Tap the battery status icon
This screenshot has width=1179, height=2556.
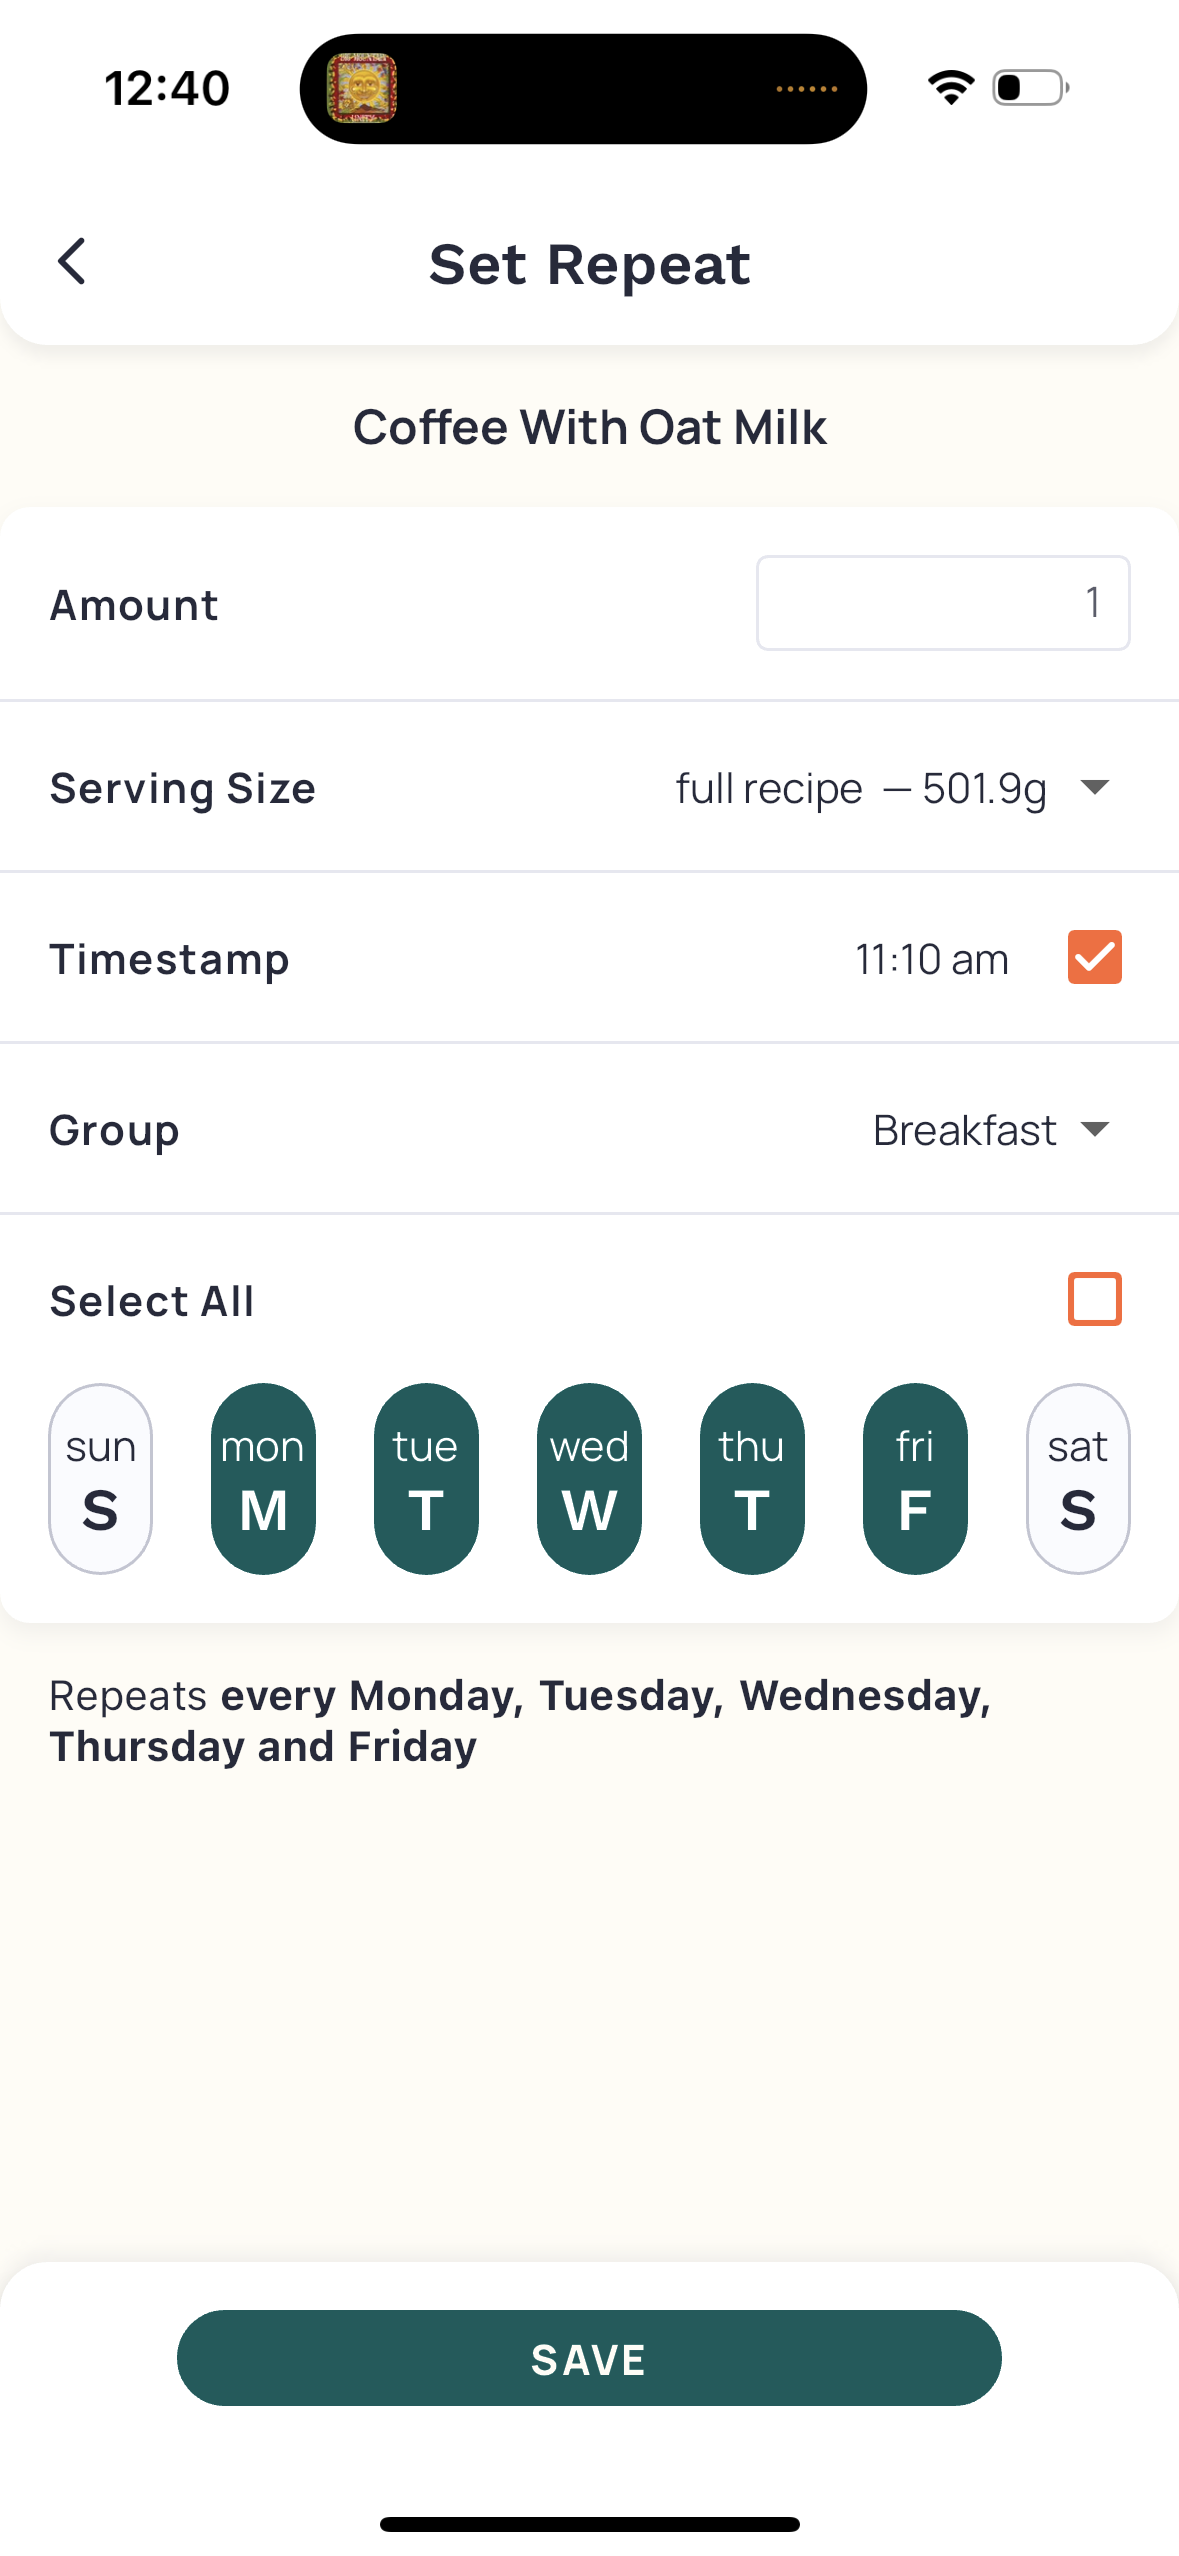(1030, 88)
